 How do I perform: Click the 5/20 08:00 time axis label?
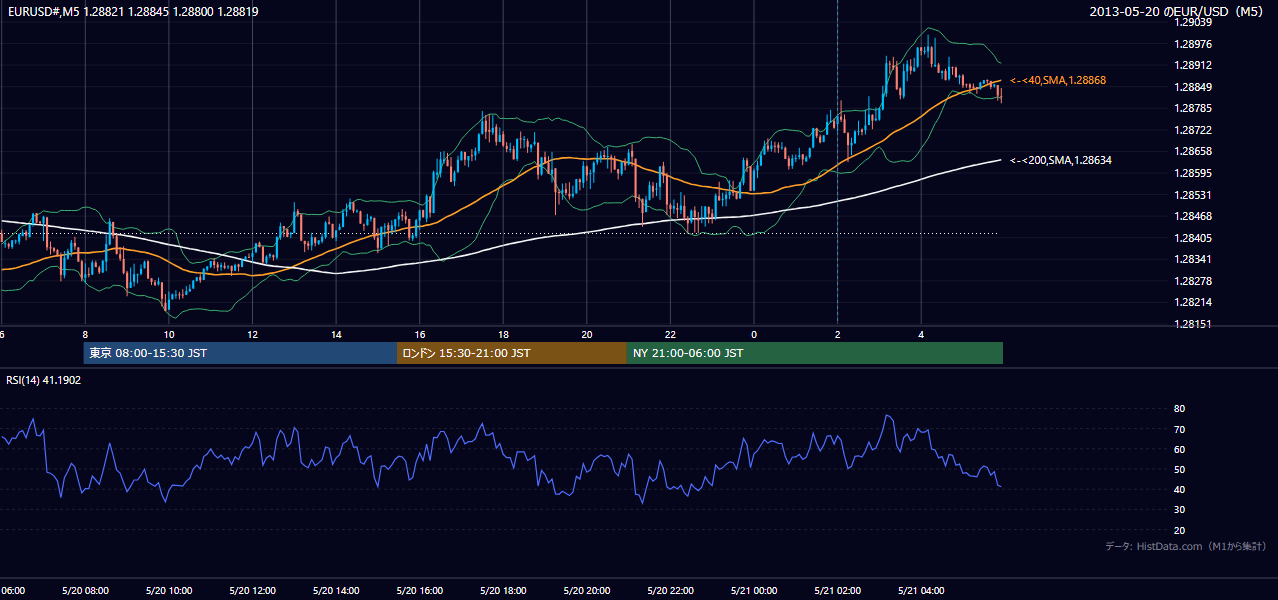click(x=84, y=591)
